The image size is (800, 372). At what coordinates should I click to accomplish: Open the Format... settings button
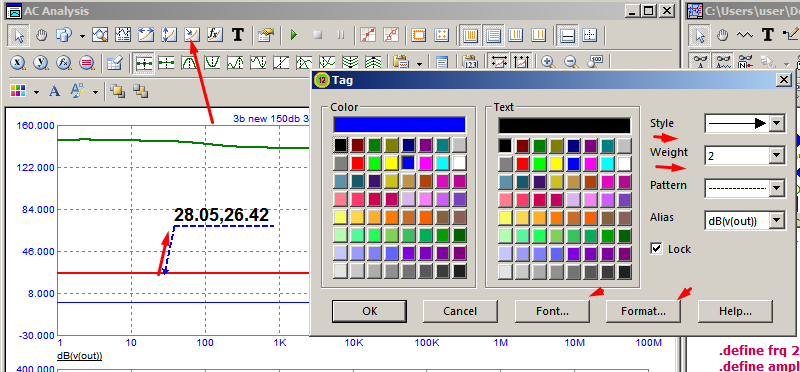[x=643, y=311]
